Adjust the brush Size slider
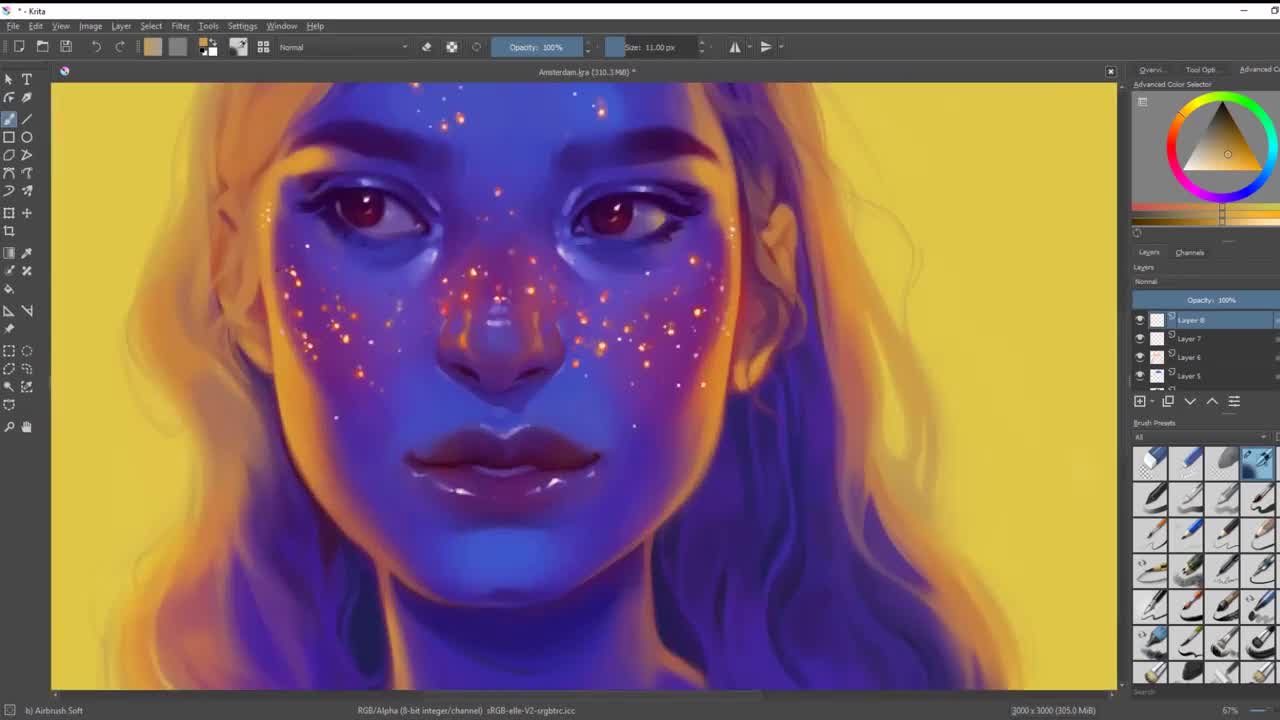 coord(650,47)
